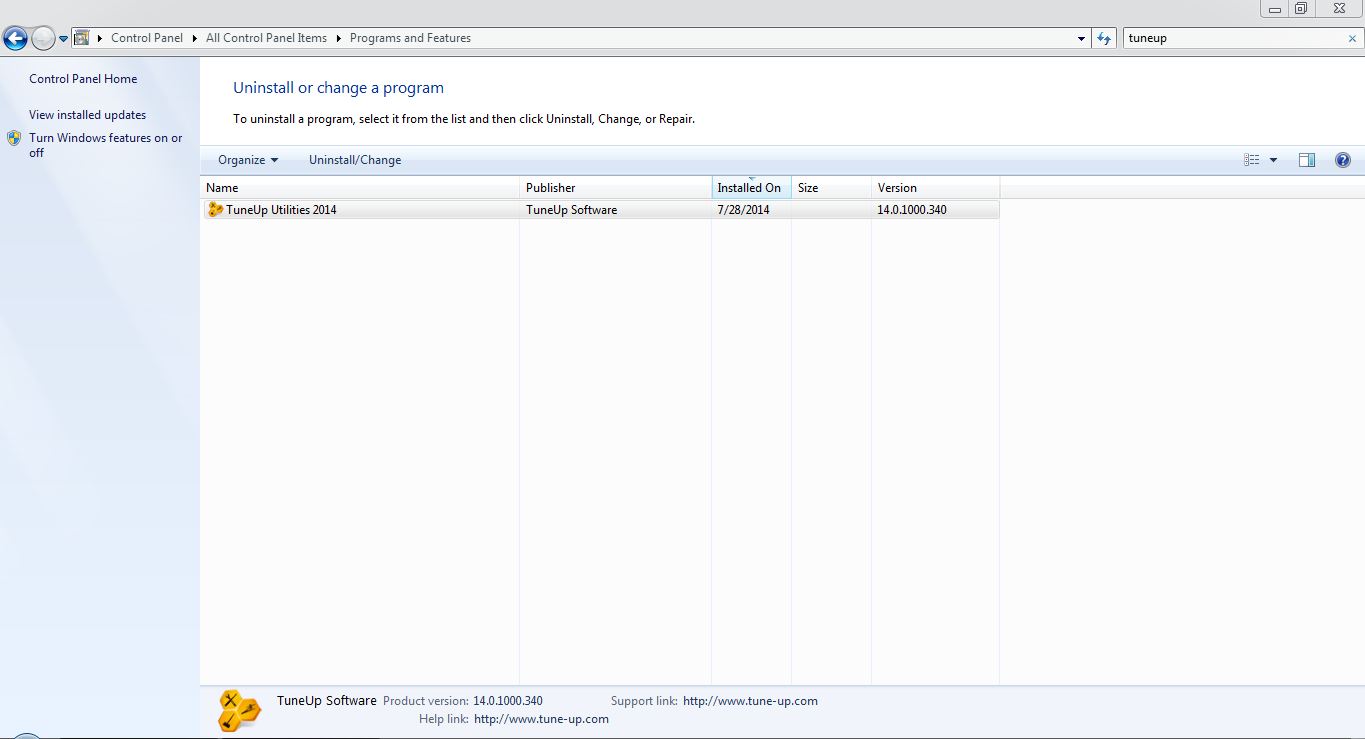The image size is (1365, 739).
Task: Click the TuneUp Utilities 2014 row icon
Action: tap(215, 210)
